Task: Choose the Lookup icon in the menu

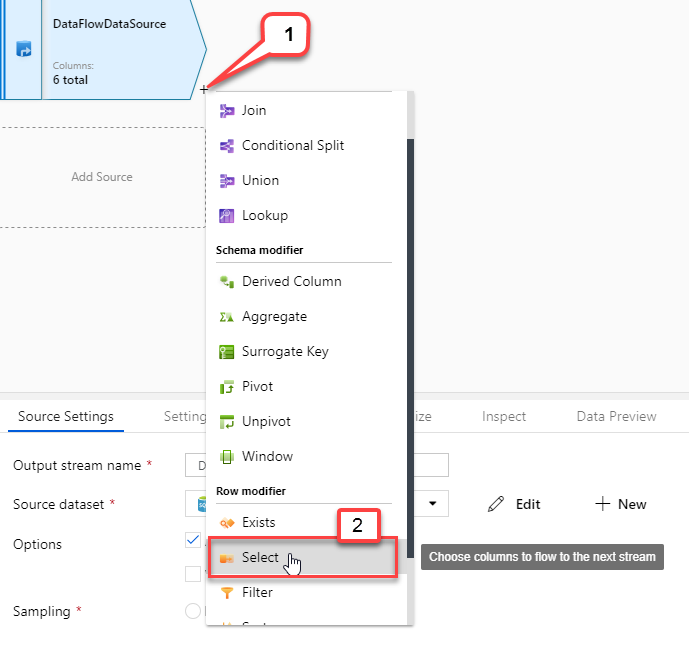Action: click(x=226, y=216)
